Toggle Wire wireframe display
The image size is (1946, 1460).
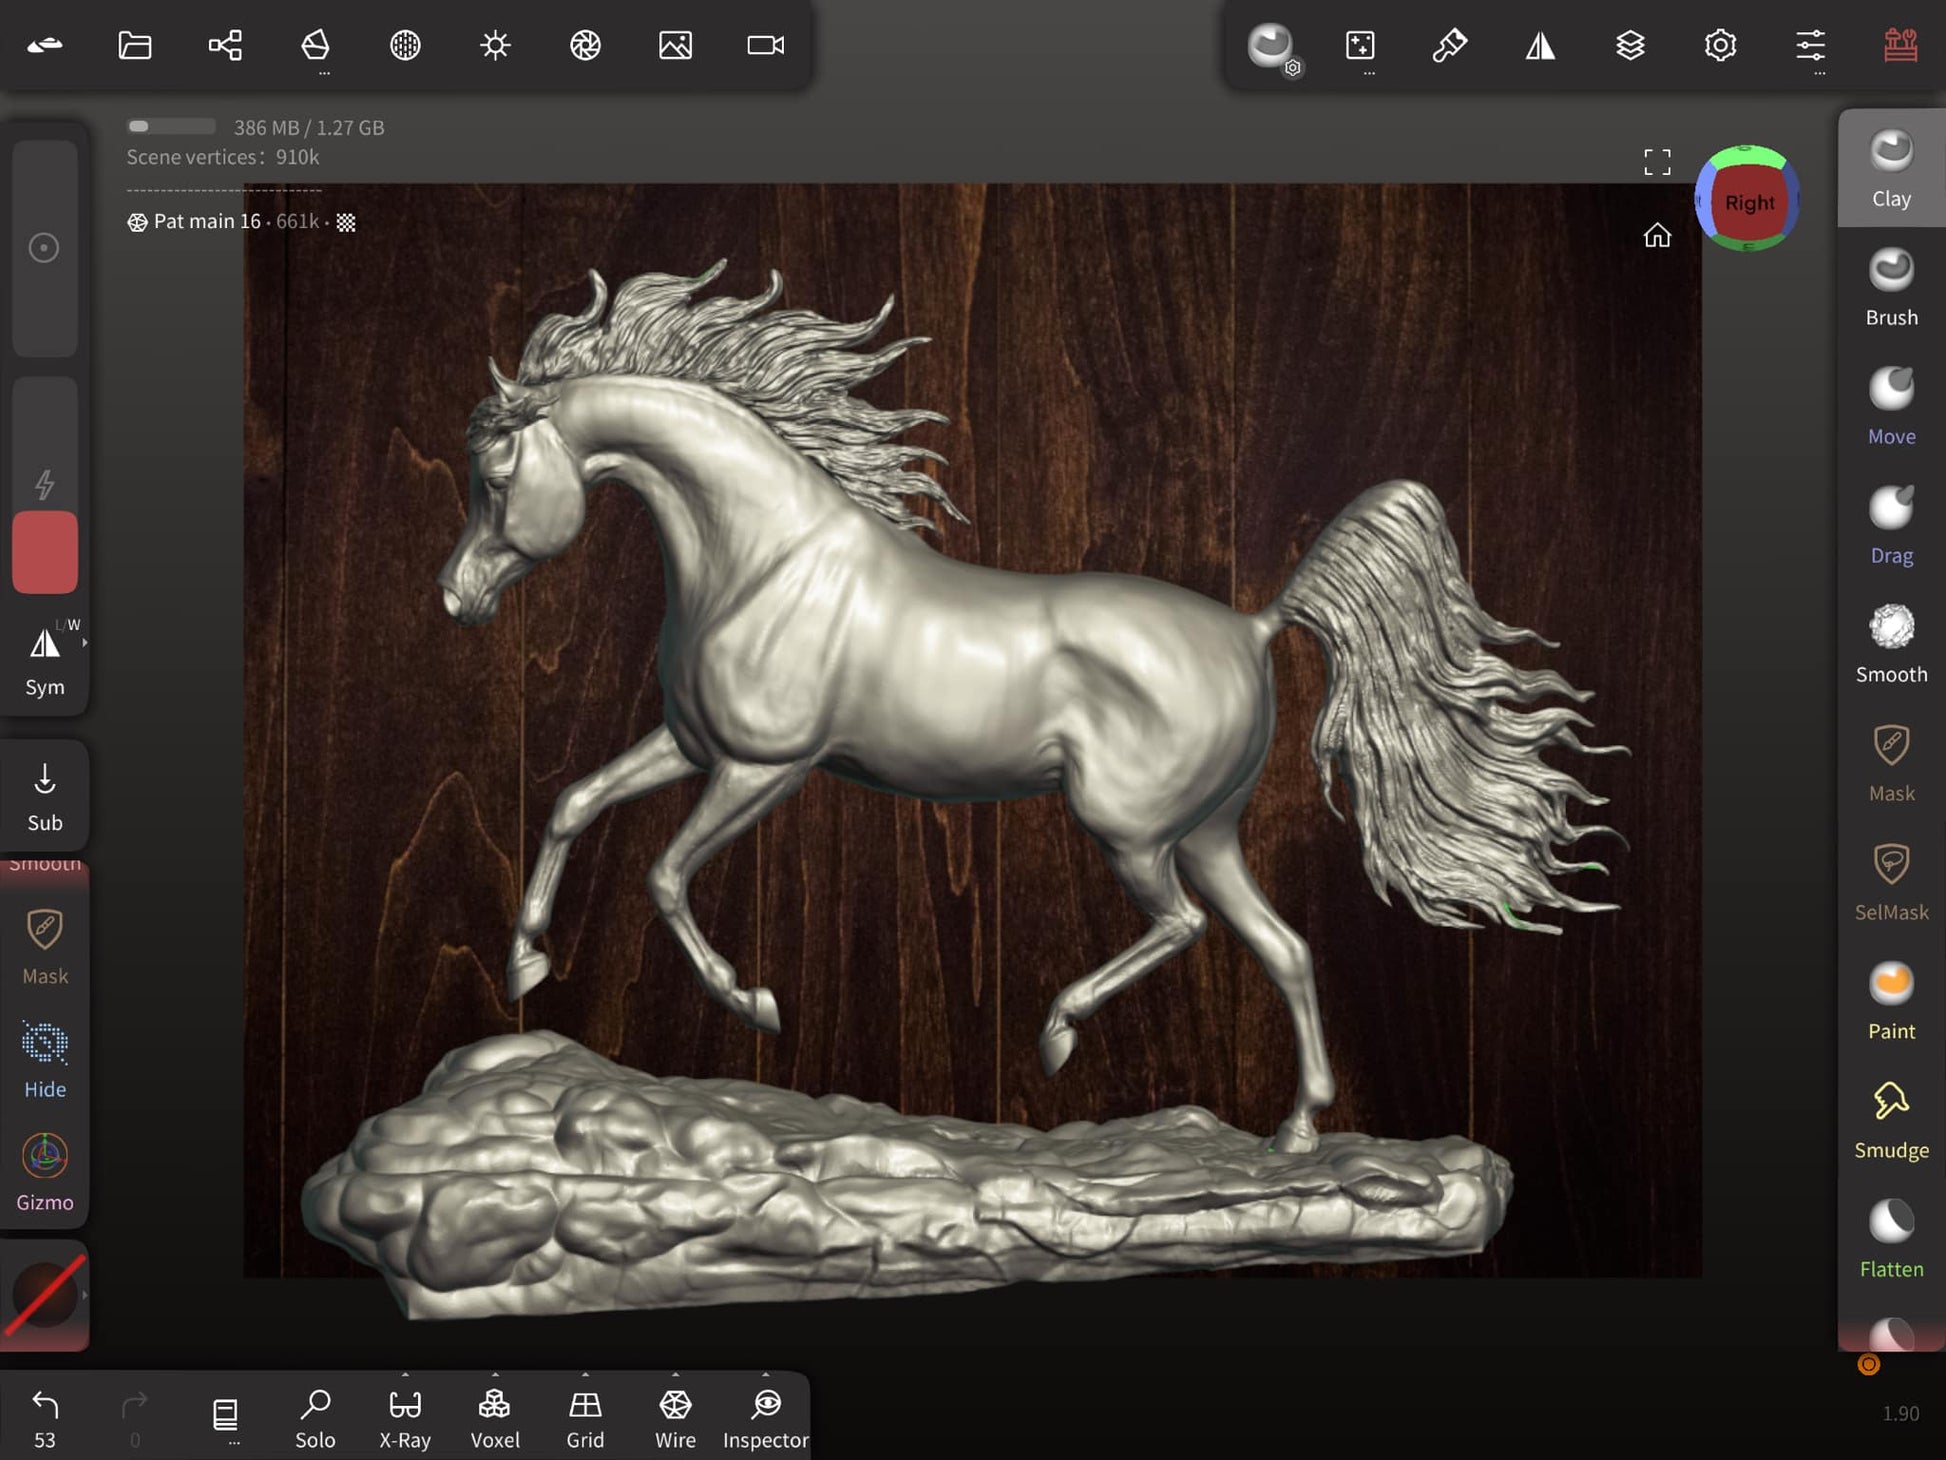(x=675, y=1417)
